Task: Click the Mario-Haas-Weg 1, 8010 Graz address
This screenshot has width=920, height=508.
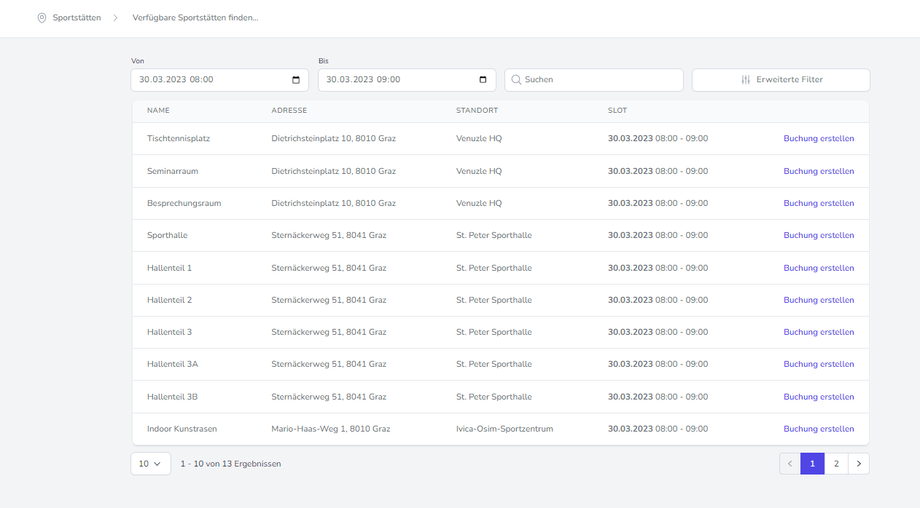Action: click(x=331, y=429)
